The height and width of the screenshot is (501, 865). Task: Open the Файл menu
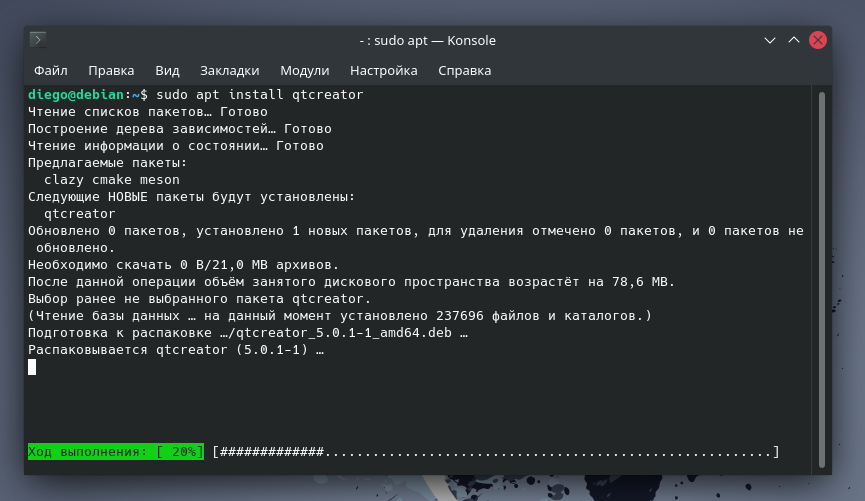click(50, 70)
